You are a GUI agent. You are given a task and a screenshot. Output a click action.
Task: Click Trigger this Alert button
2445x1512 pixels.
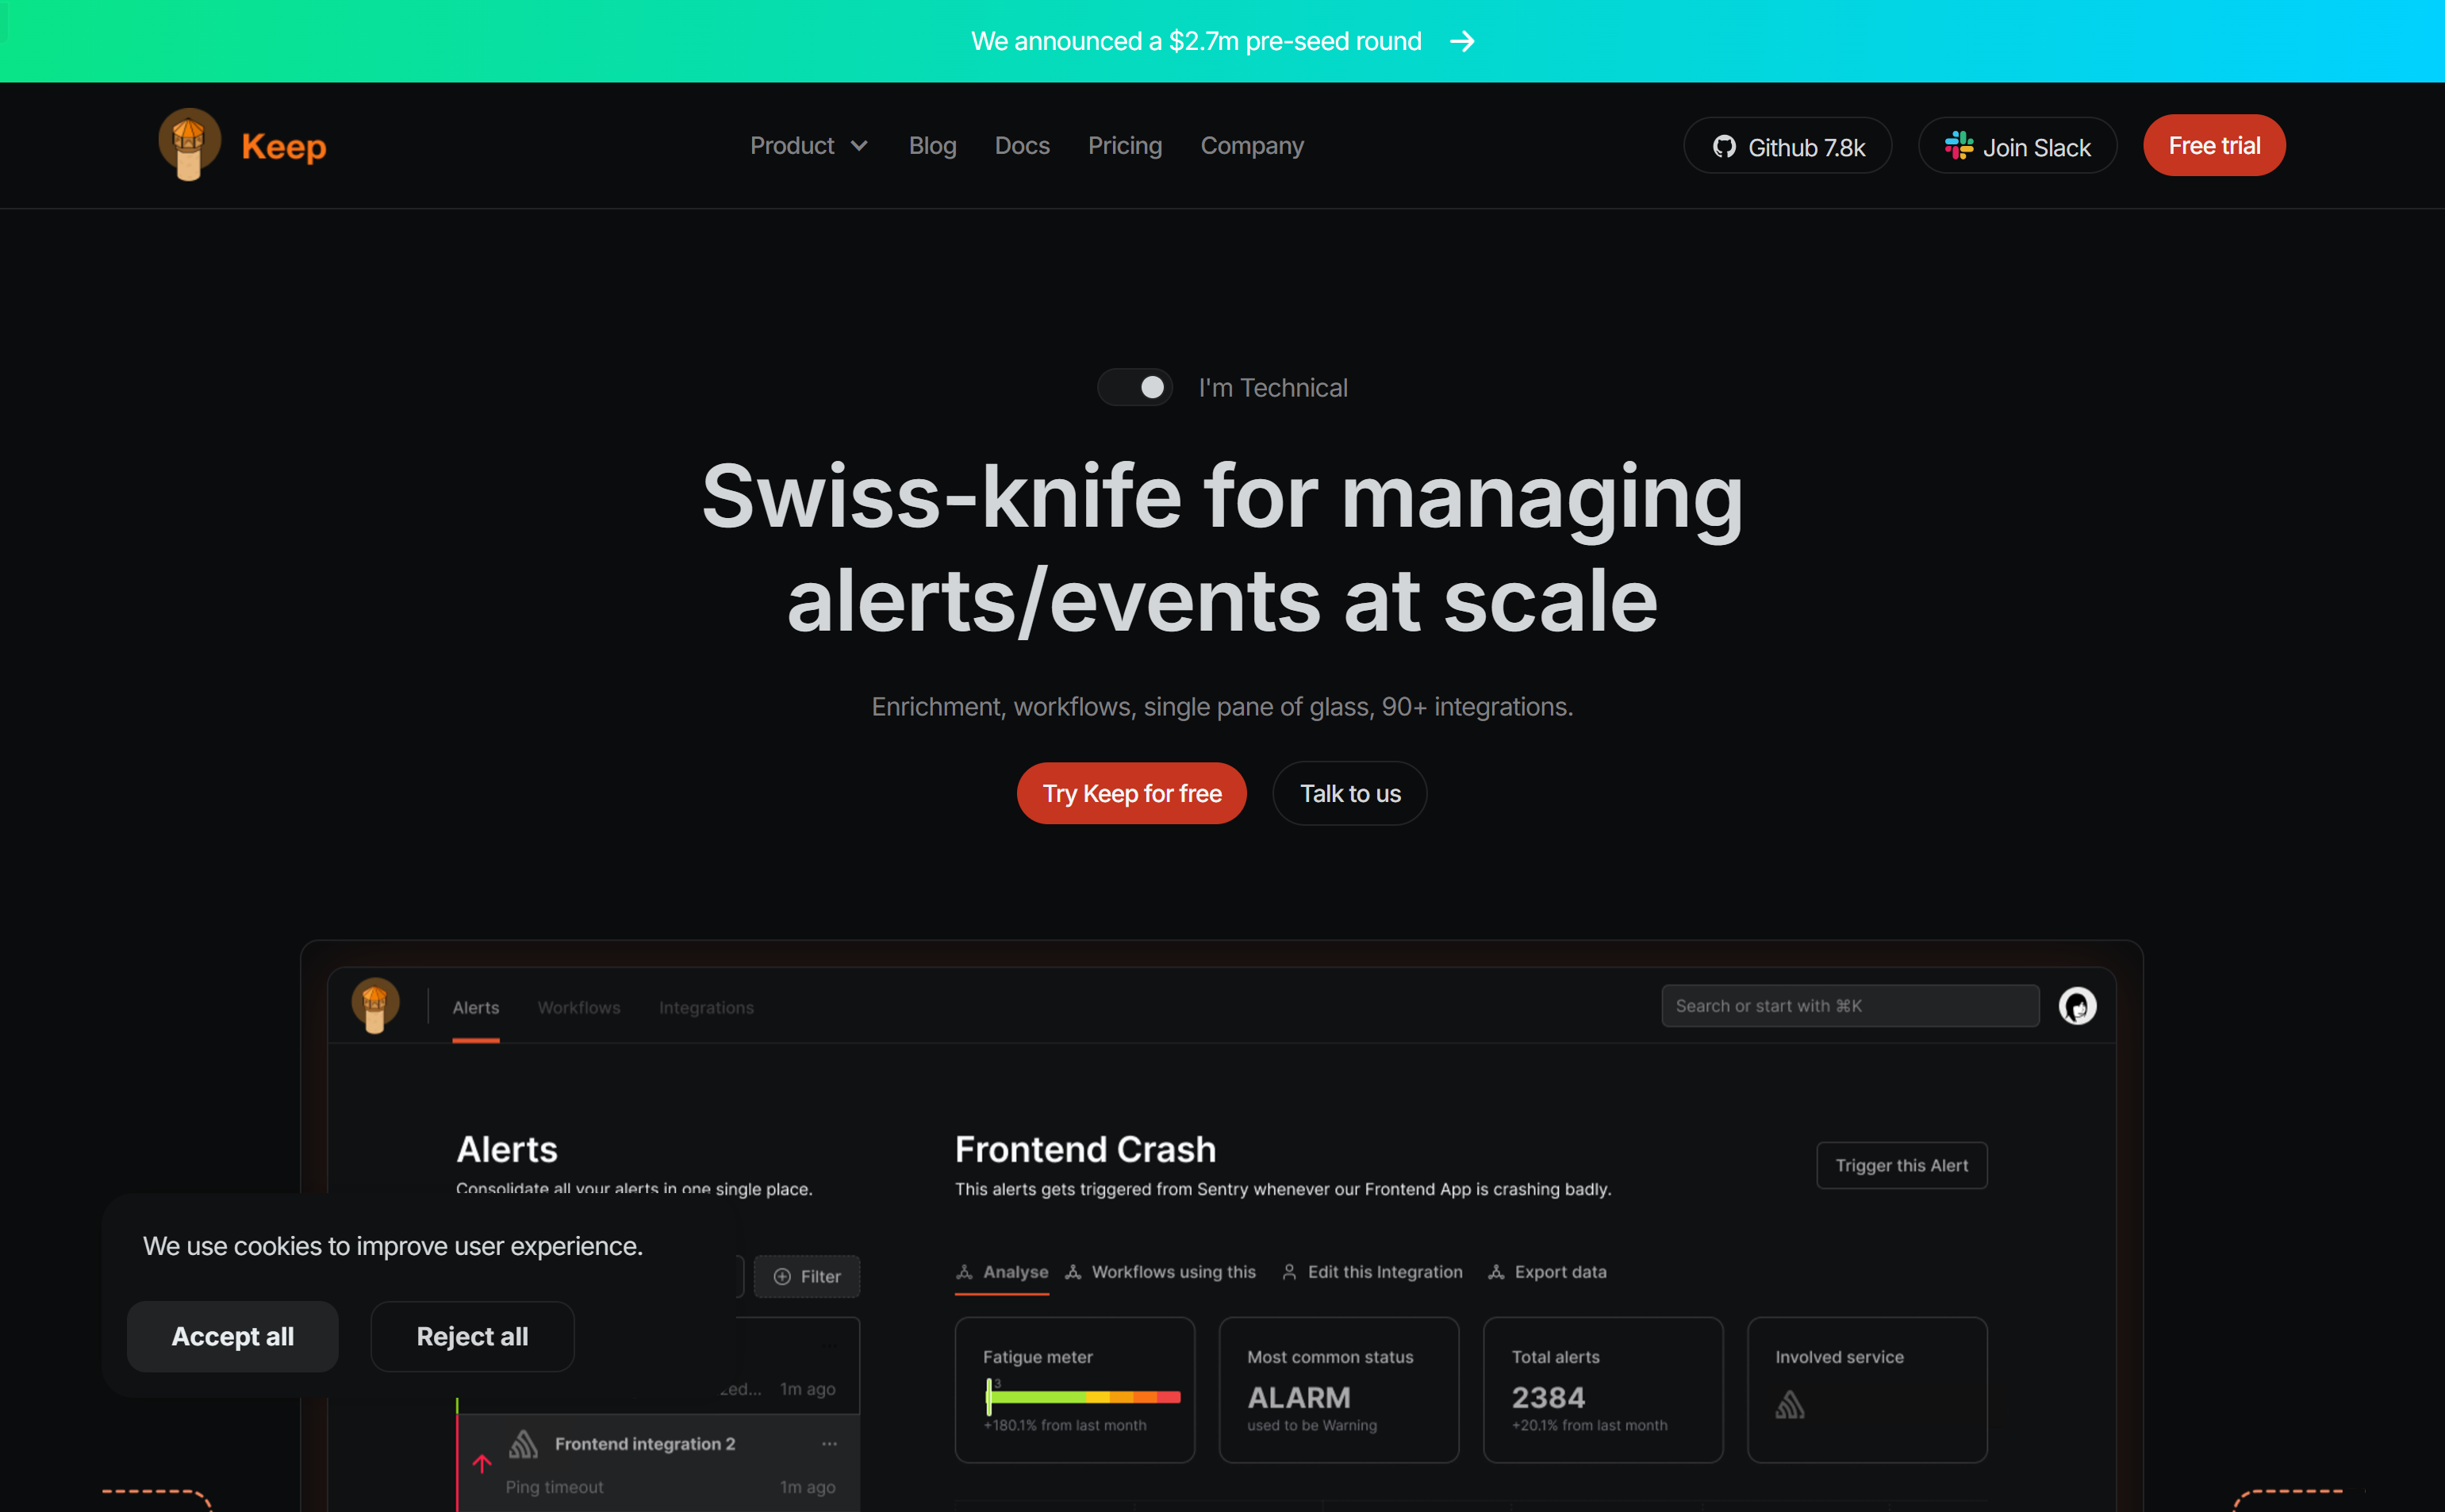click(1900, 1165)
